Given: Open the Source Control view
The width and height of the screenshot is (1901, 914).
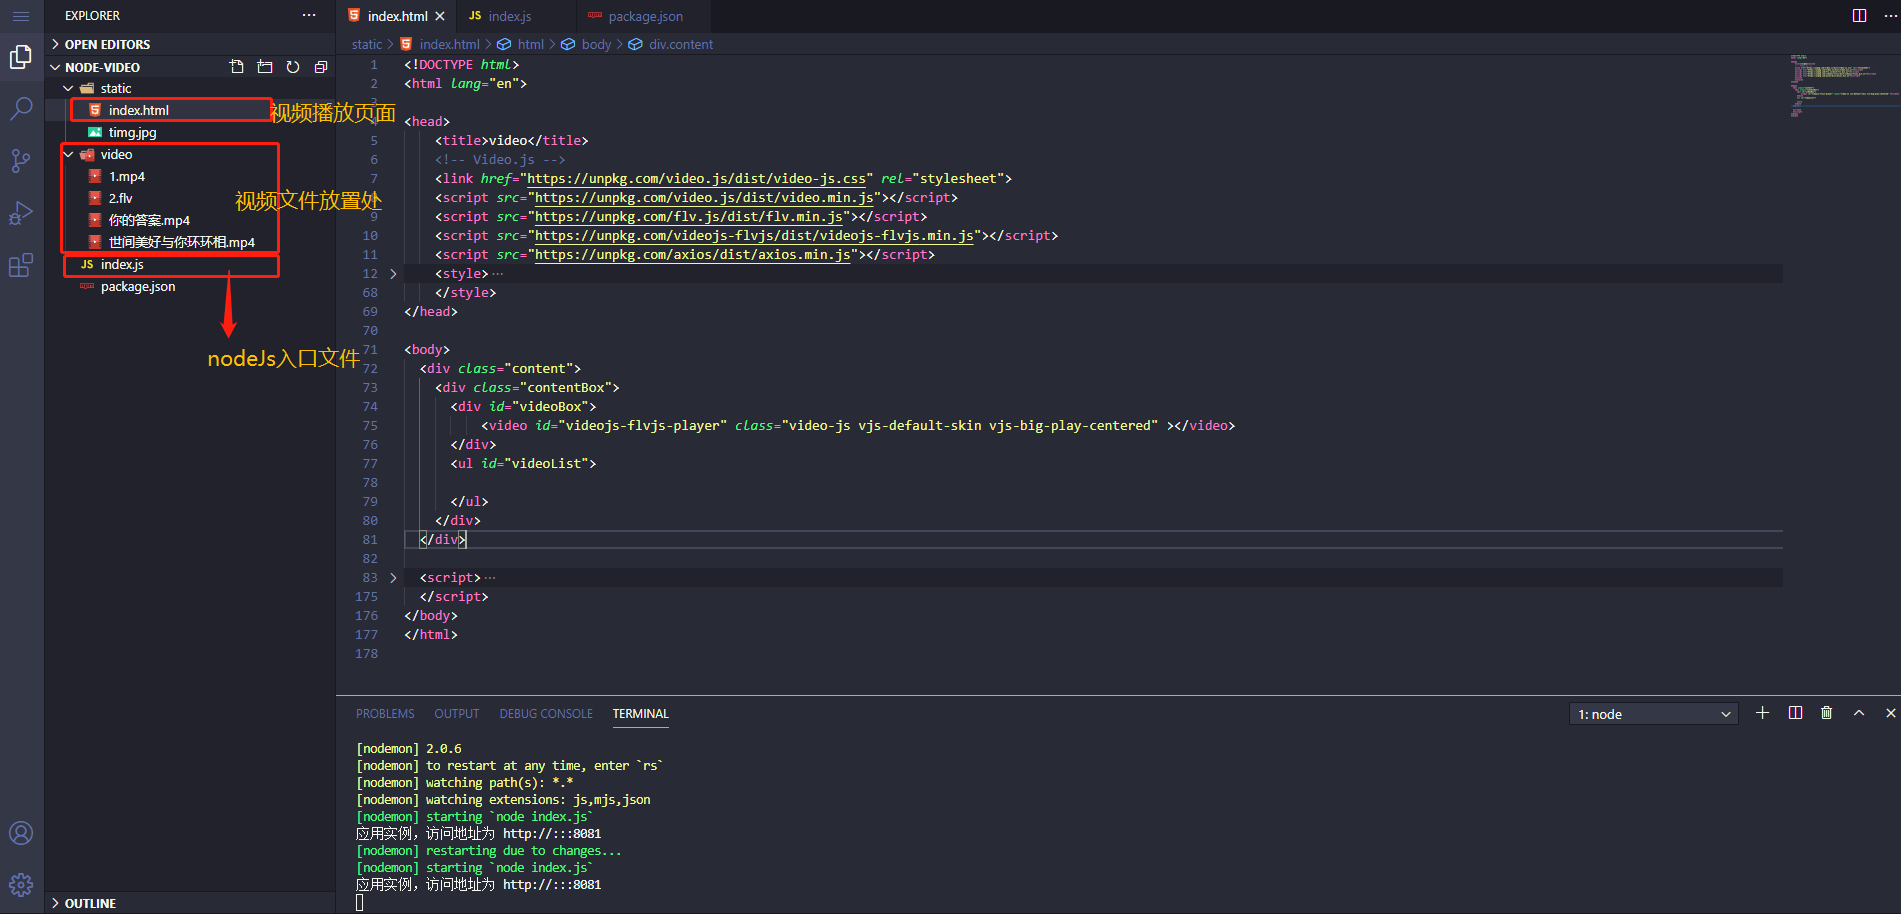Looking at the screenshot, I should [21, 161].
